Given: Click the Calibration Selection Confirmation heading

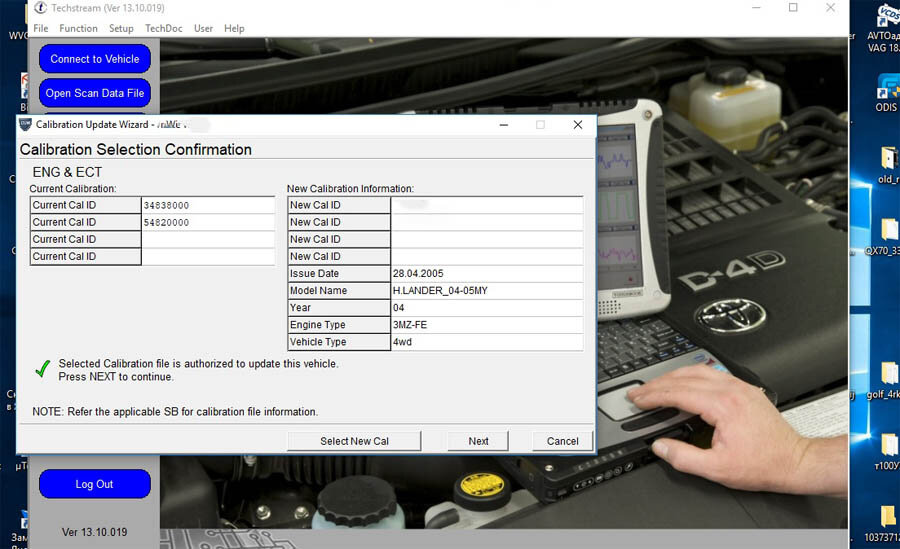Looking at the screenshot, I should [x=136, y=149].
